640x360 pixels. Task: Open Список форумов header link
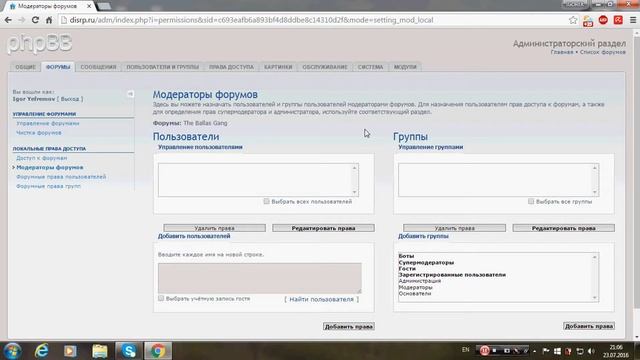point(603,52)
